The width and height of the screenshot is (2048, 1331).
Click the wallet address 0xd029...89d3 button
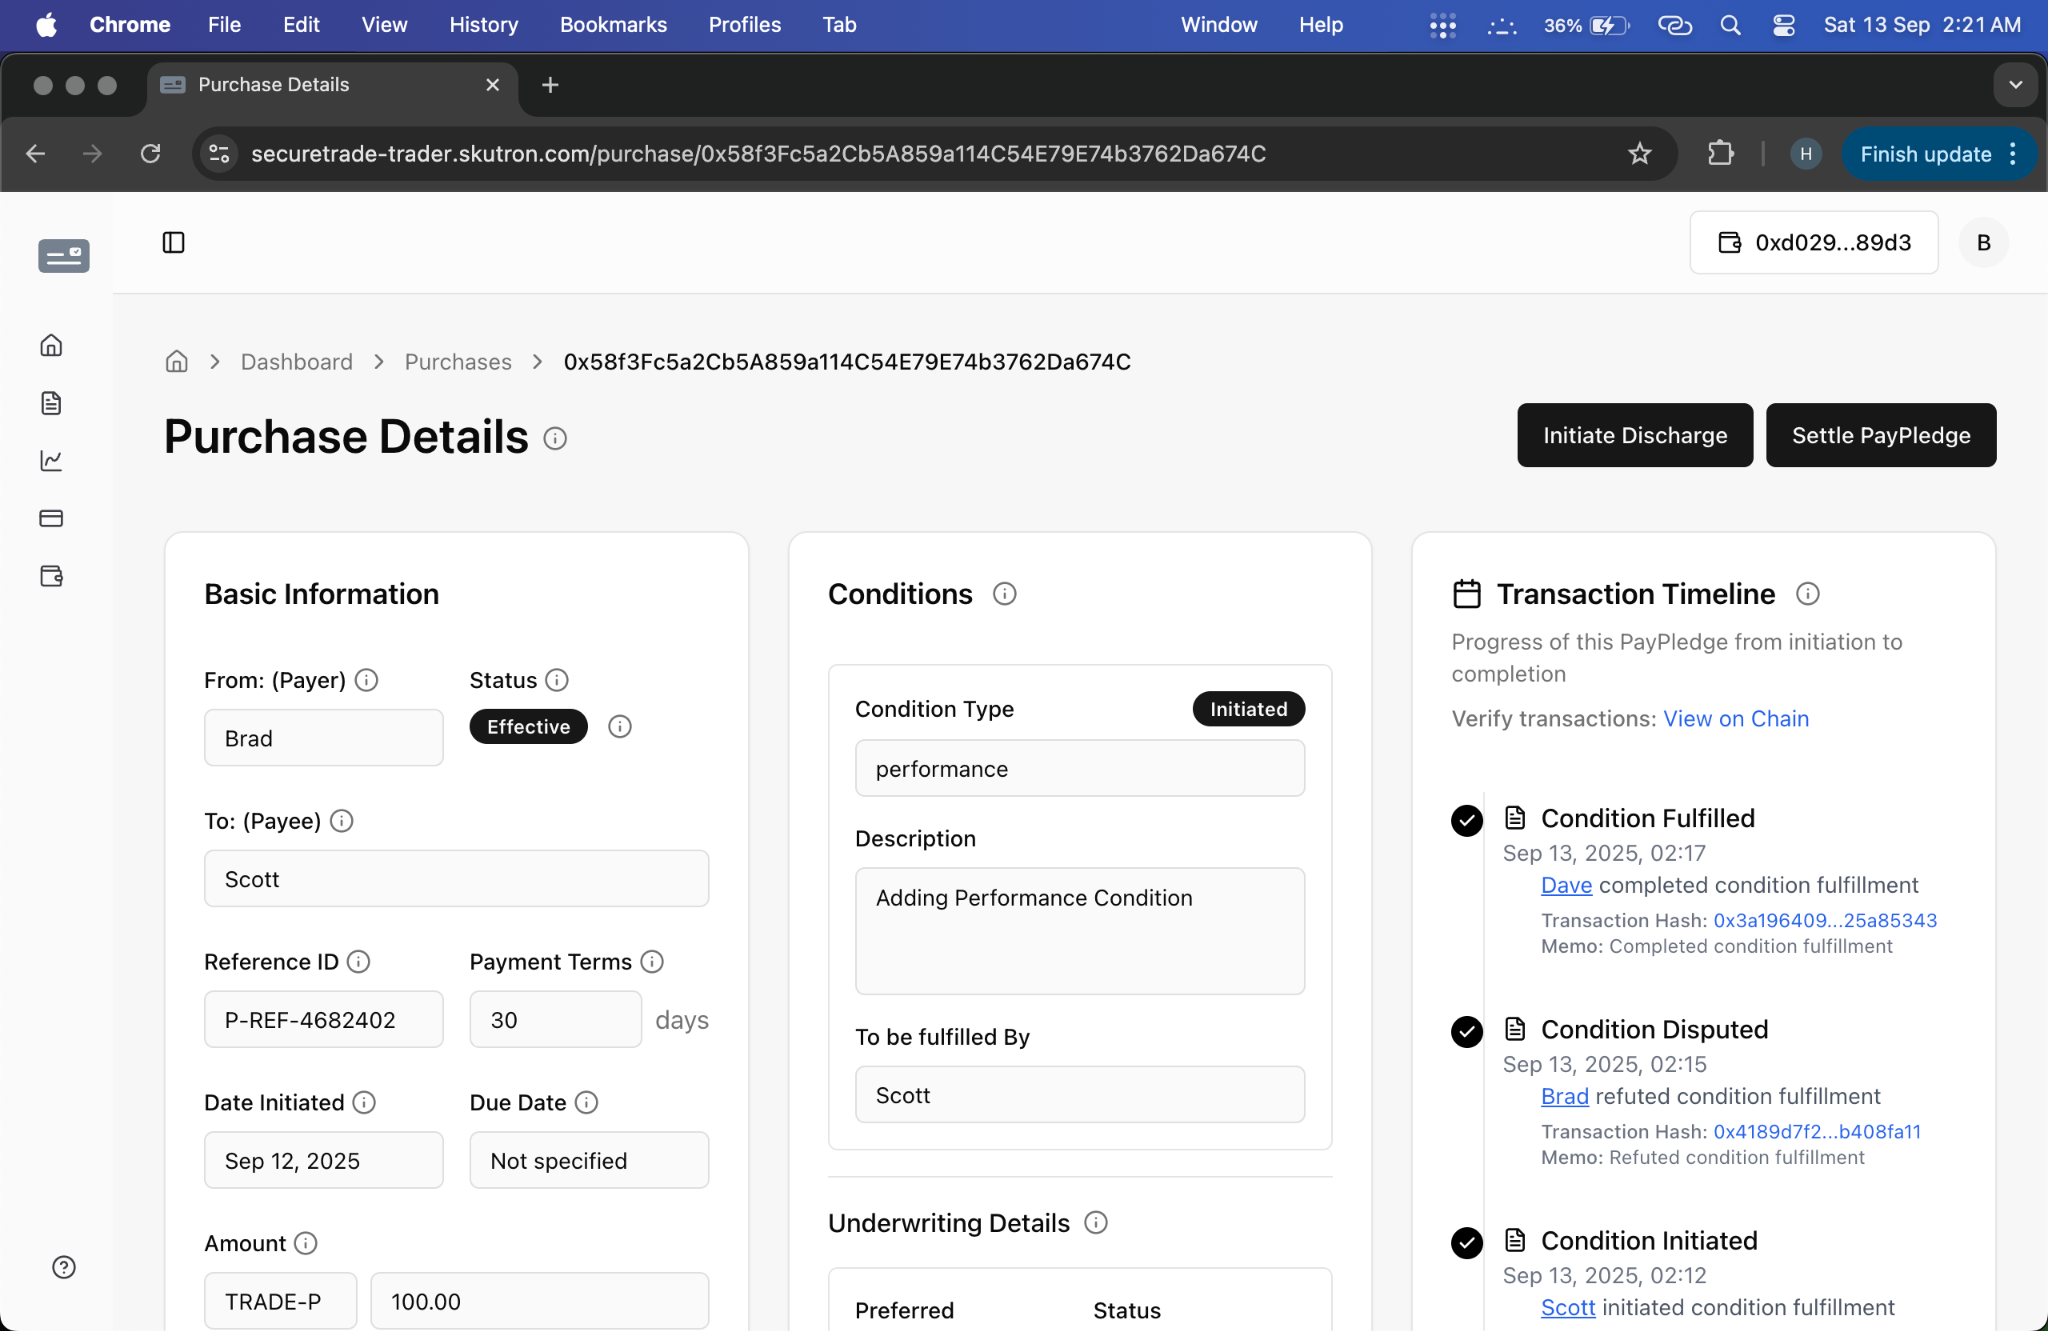tap(1814, 242)
